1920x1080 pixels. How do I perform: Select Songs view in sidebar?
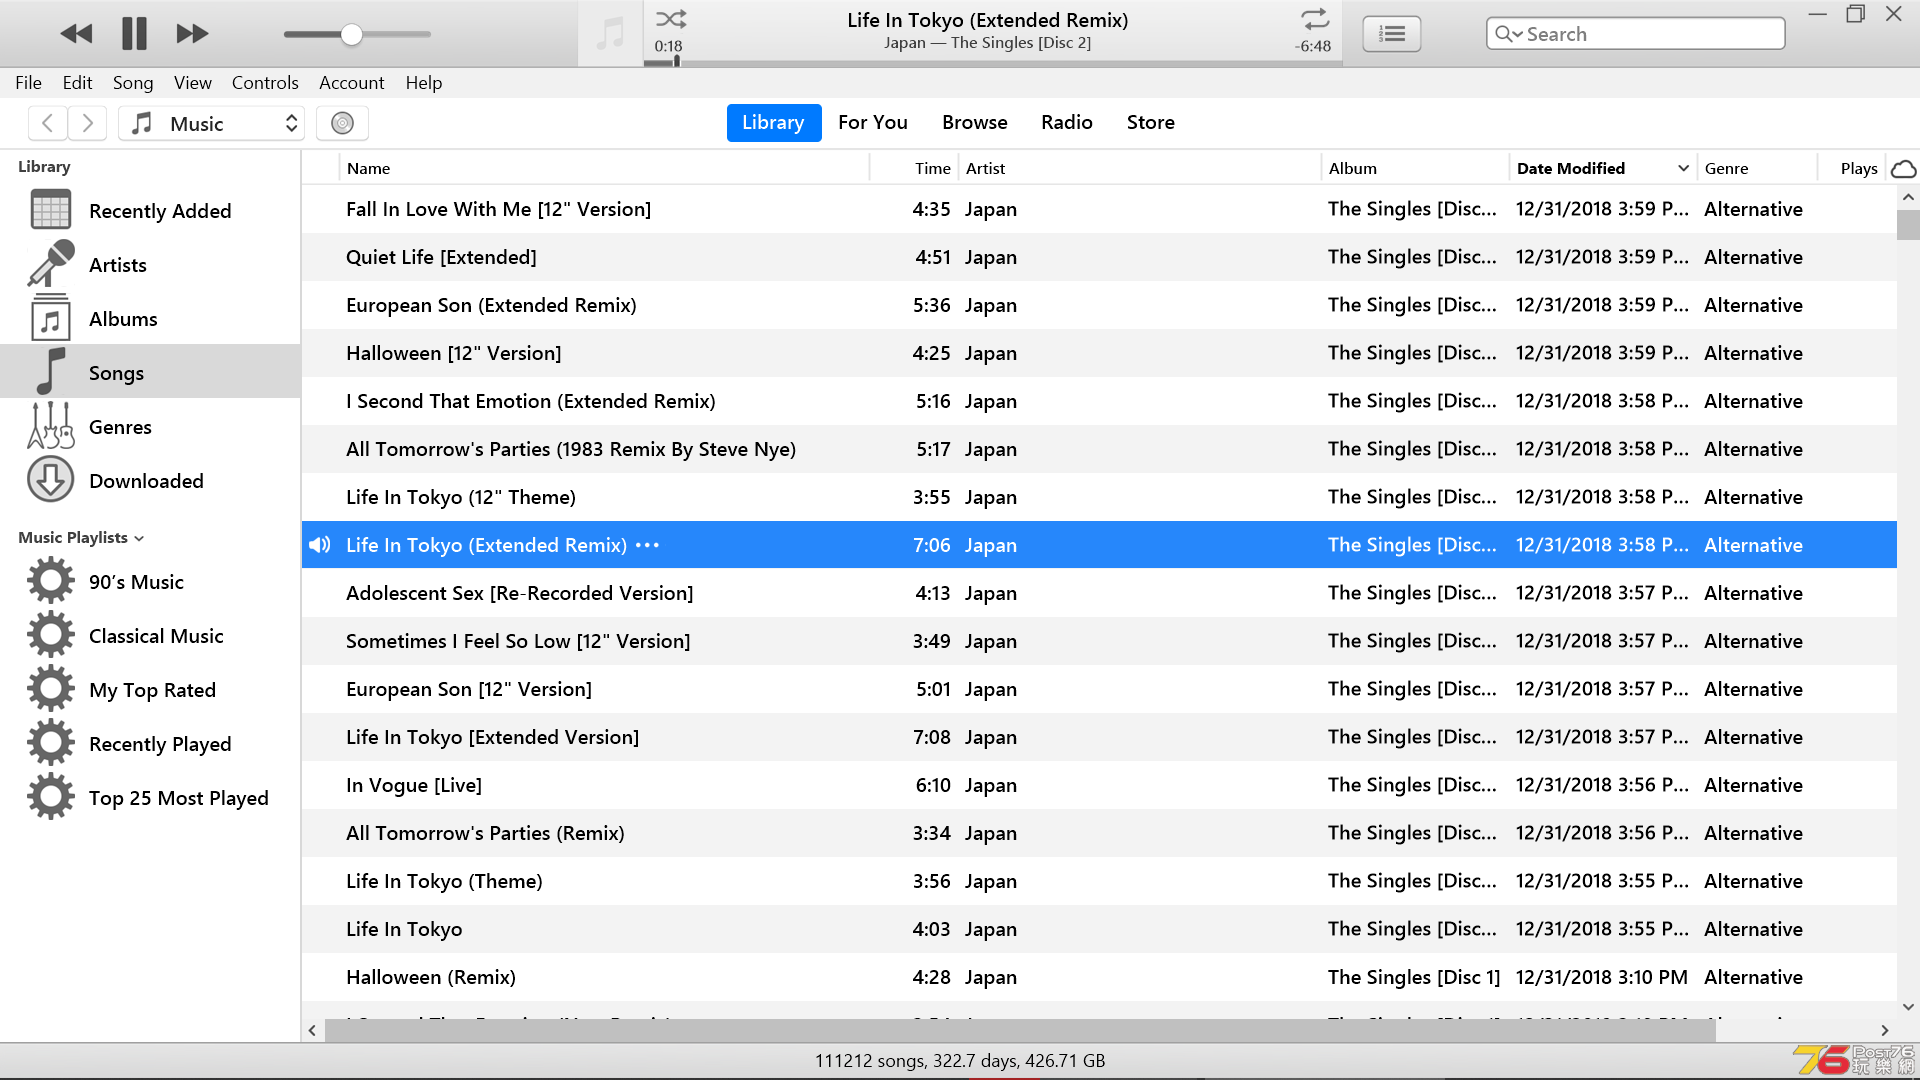150,372
